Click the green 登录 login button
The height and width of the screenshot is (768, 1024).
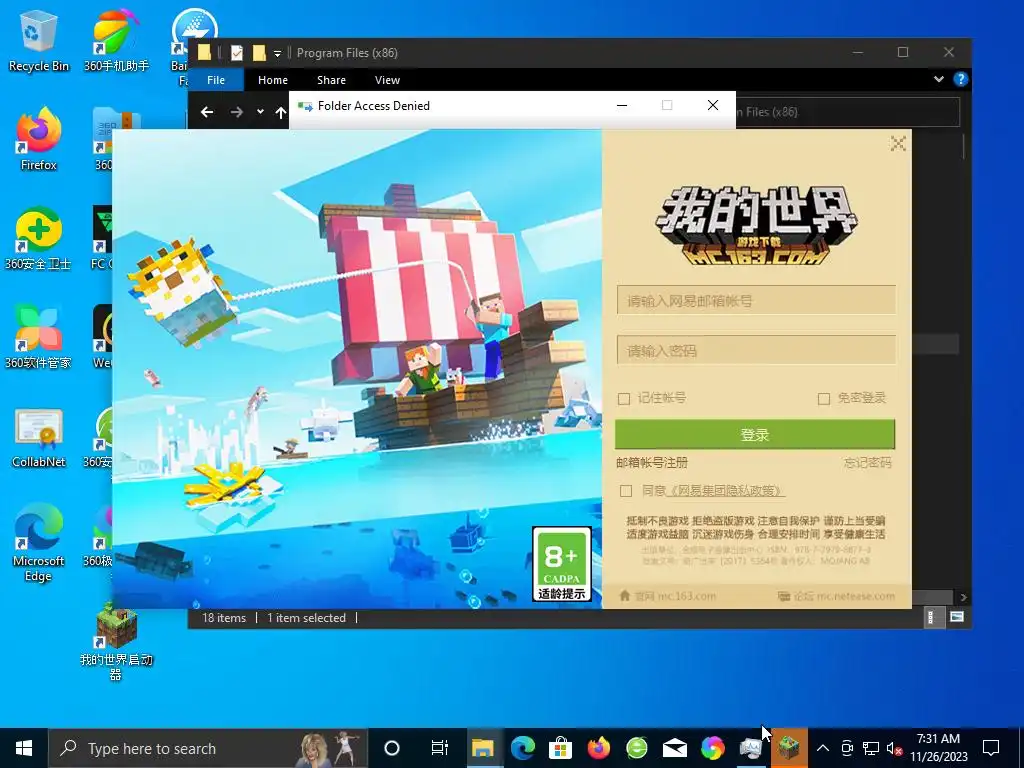(x=755, y=434)
